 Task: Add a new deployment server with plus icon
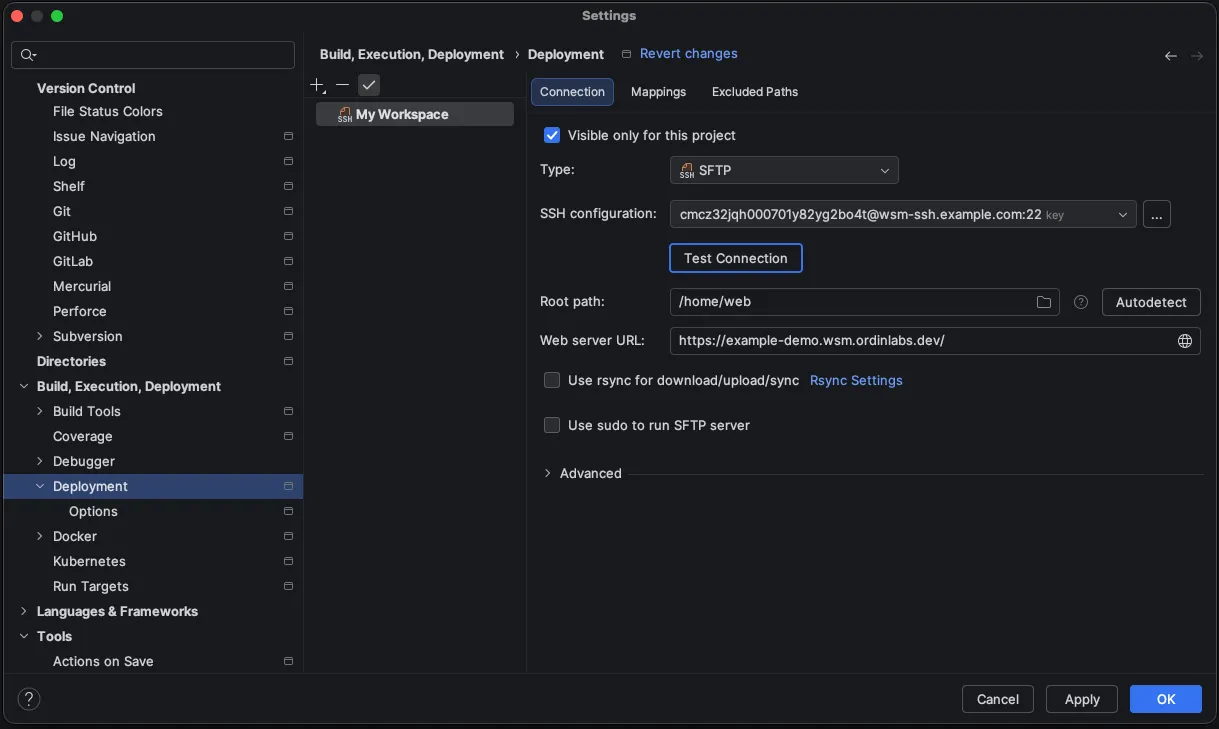(318, 86)
